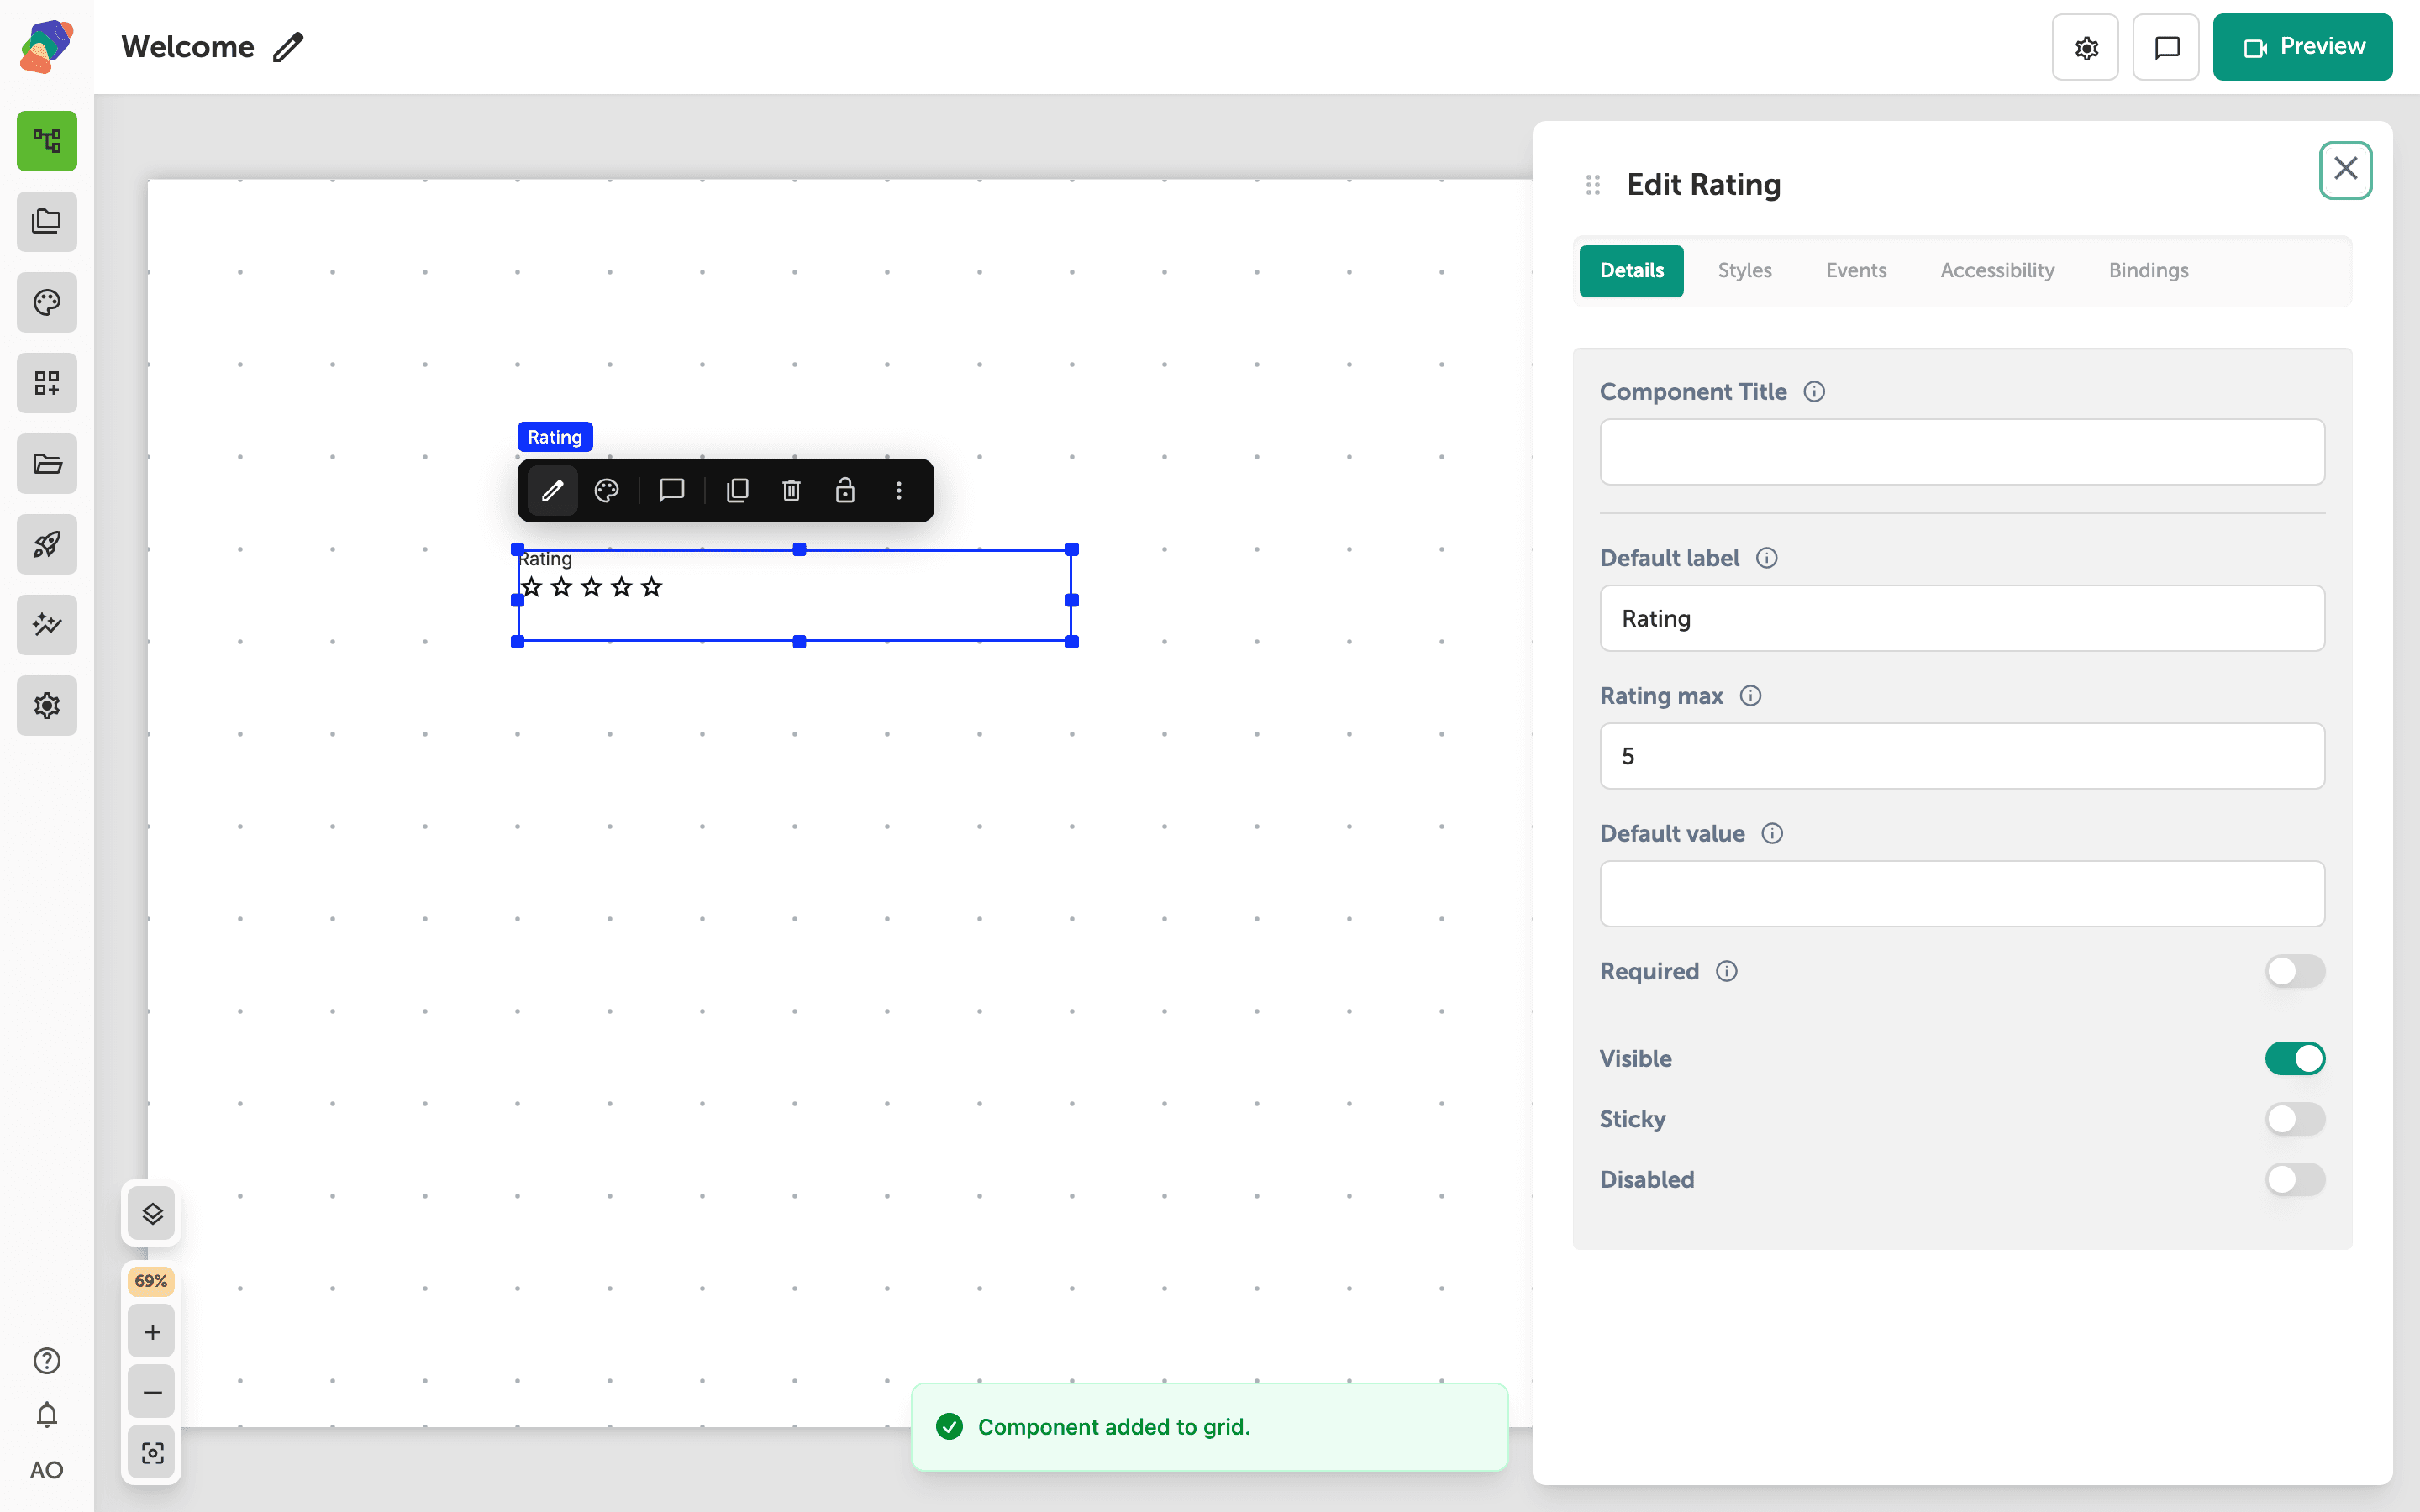Open the Accessibility tab
2420x1512 pixels.
click(x=1997, y=270)
